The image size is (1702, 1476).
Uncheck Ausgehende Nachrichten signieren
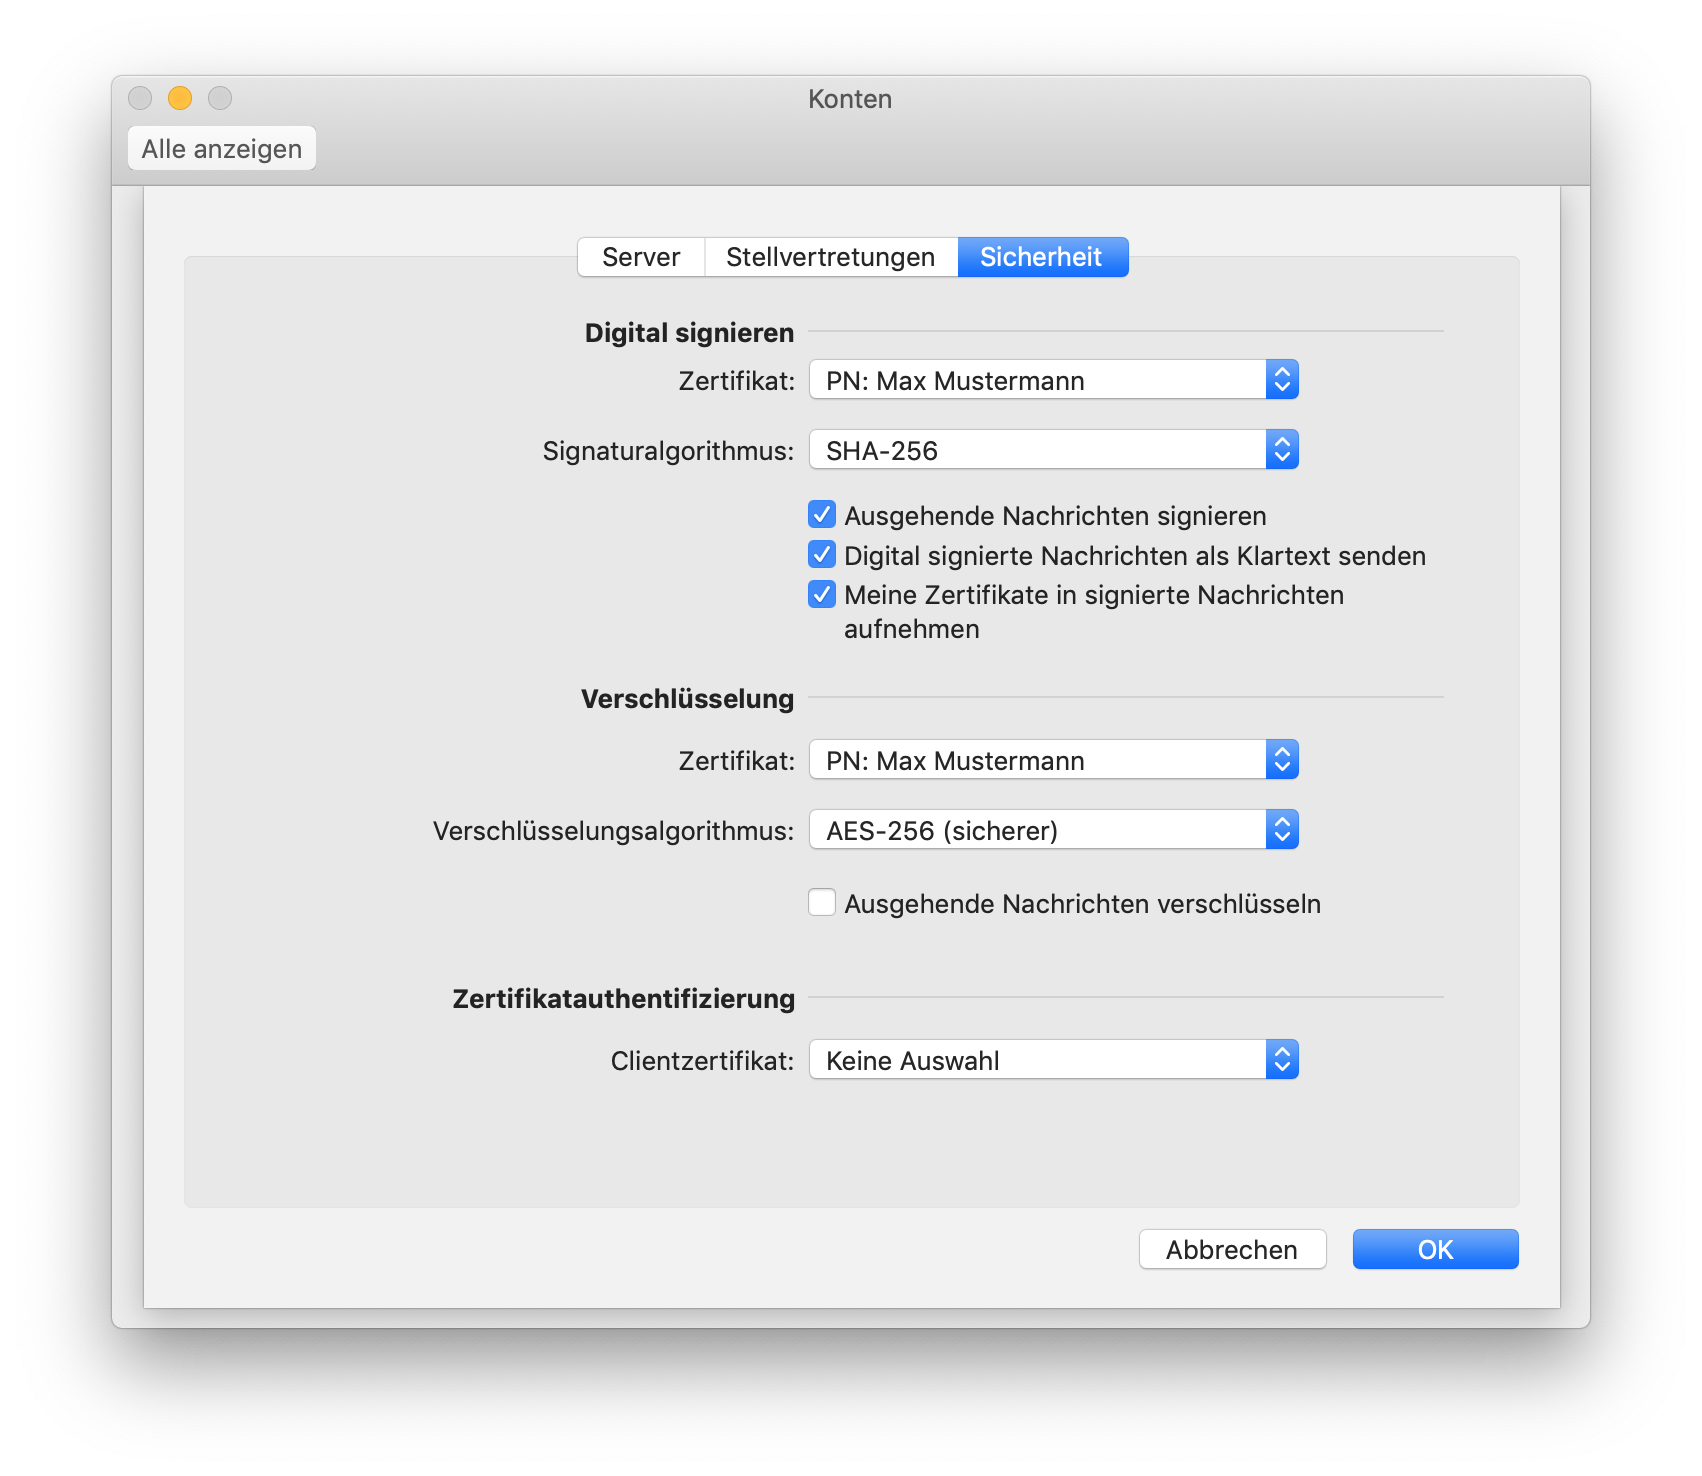point(822,515)
